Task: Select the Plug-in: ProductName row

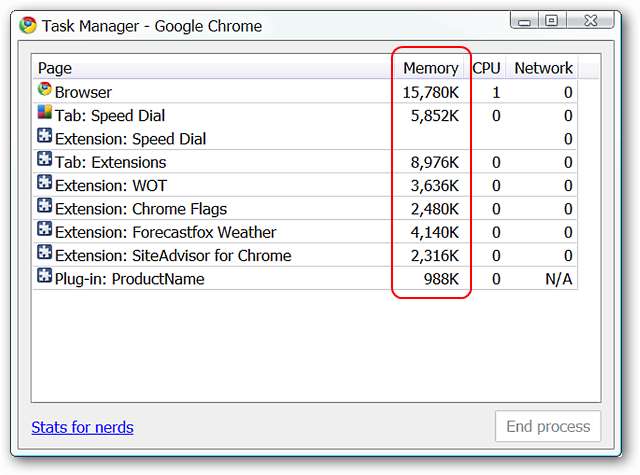Action: 130,279
